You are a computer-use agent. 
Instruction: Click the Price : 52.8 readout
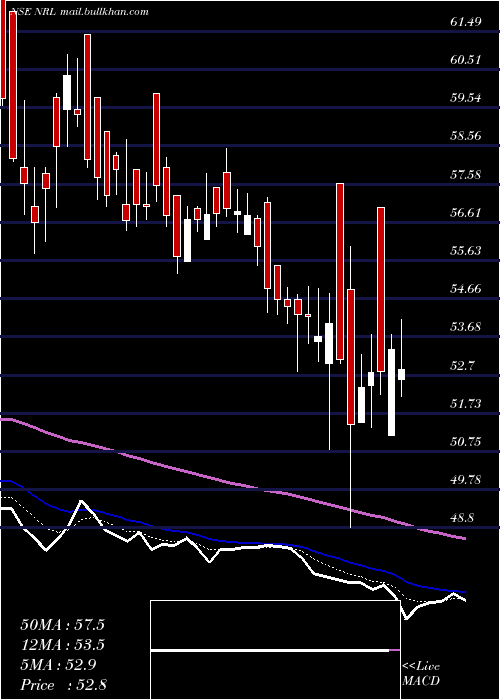tap(63, 685)
